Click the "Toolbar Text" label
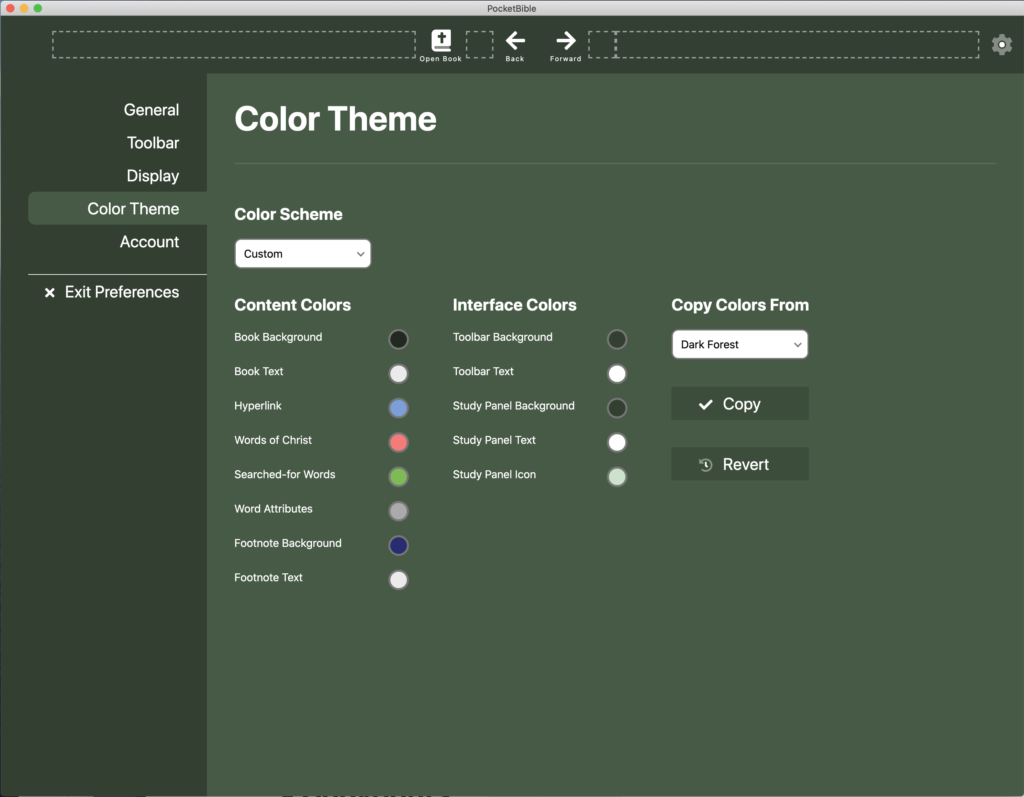1024x797 pixels. click(483, 371)
